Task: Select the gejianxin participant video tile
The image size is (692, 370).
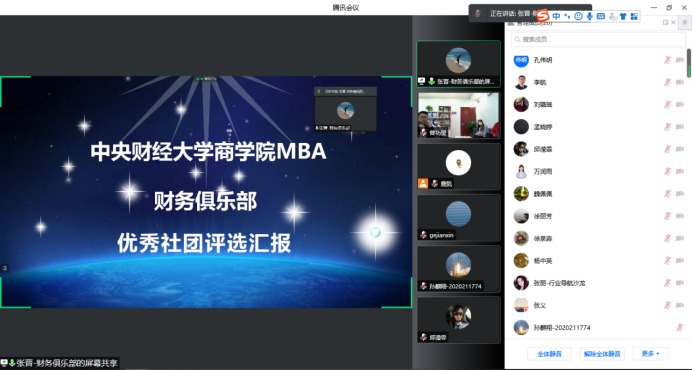Action: 459,218
